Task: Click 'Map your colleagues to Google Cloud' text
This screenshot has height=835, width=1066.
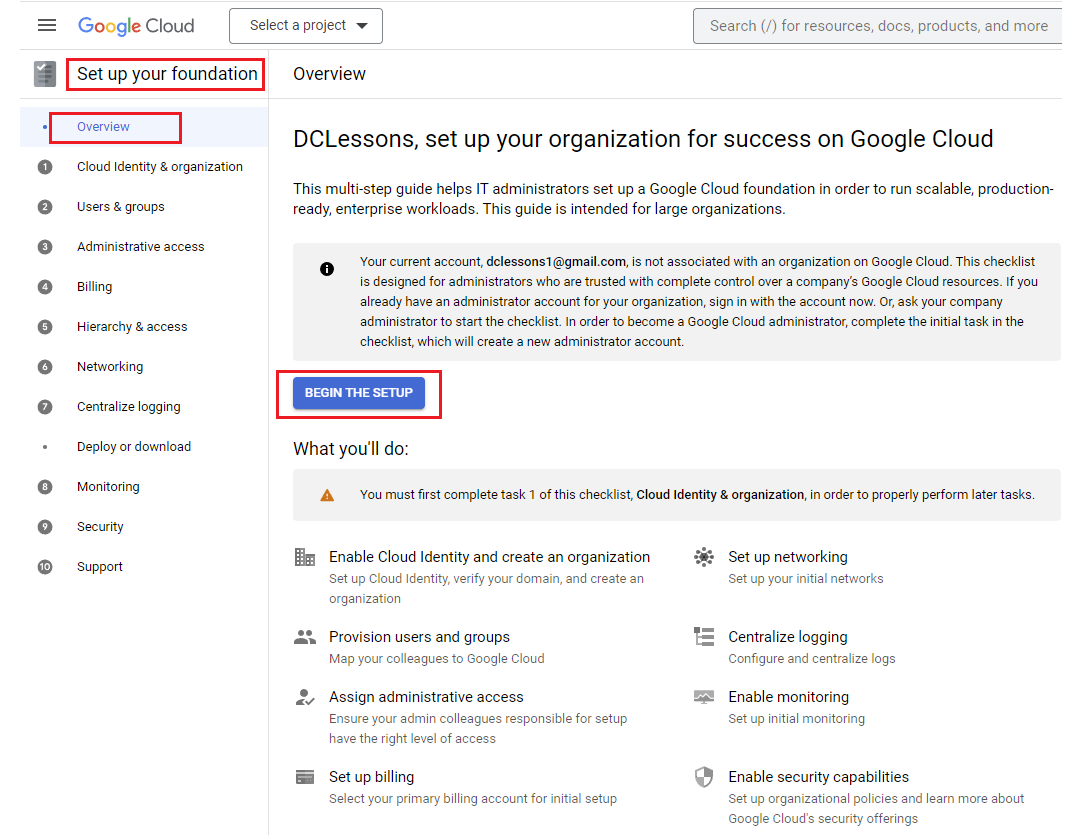Action: (436, 659)
